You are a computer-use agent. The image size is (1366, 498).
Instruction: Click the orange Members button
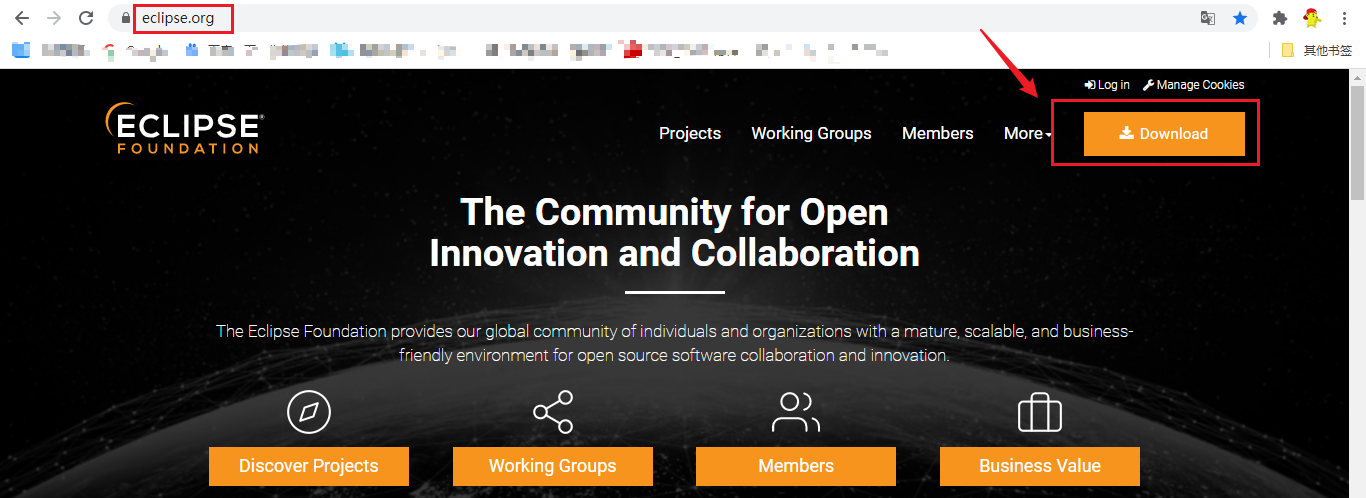click(x=796, y=466)
